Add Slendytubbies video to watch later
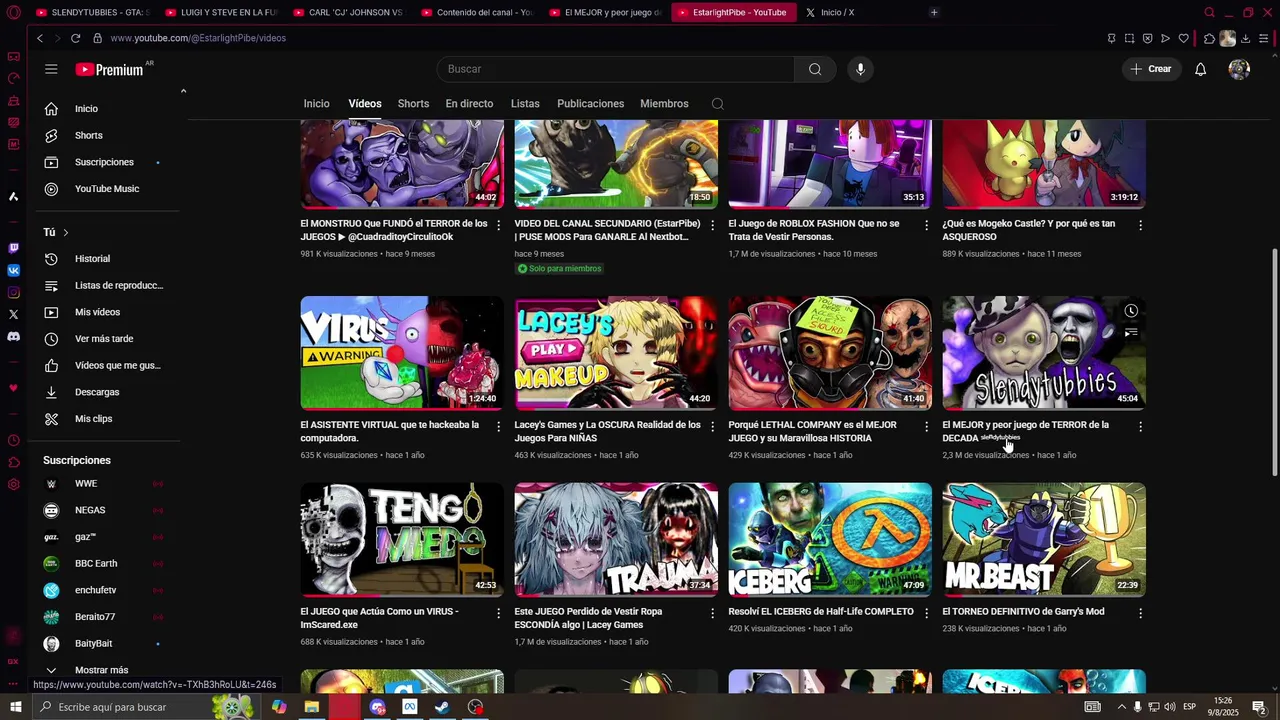 pyautogui.click(x=1131, y=311)
